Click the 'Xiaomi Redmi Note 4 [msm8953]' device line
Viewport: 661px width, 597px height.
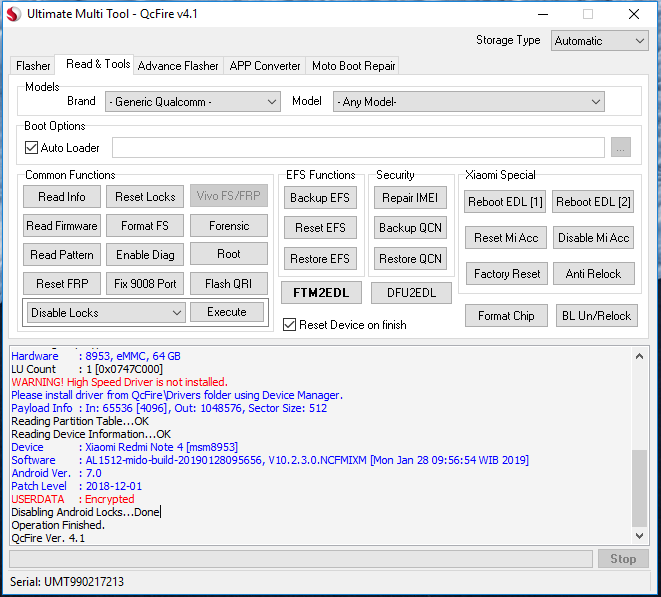(x=124, y=447)
